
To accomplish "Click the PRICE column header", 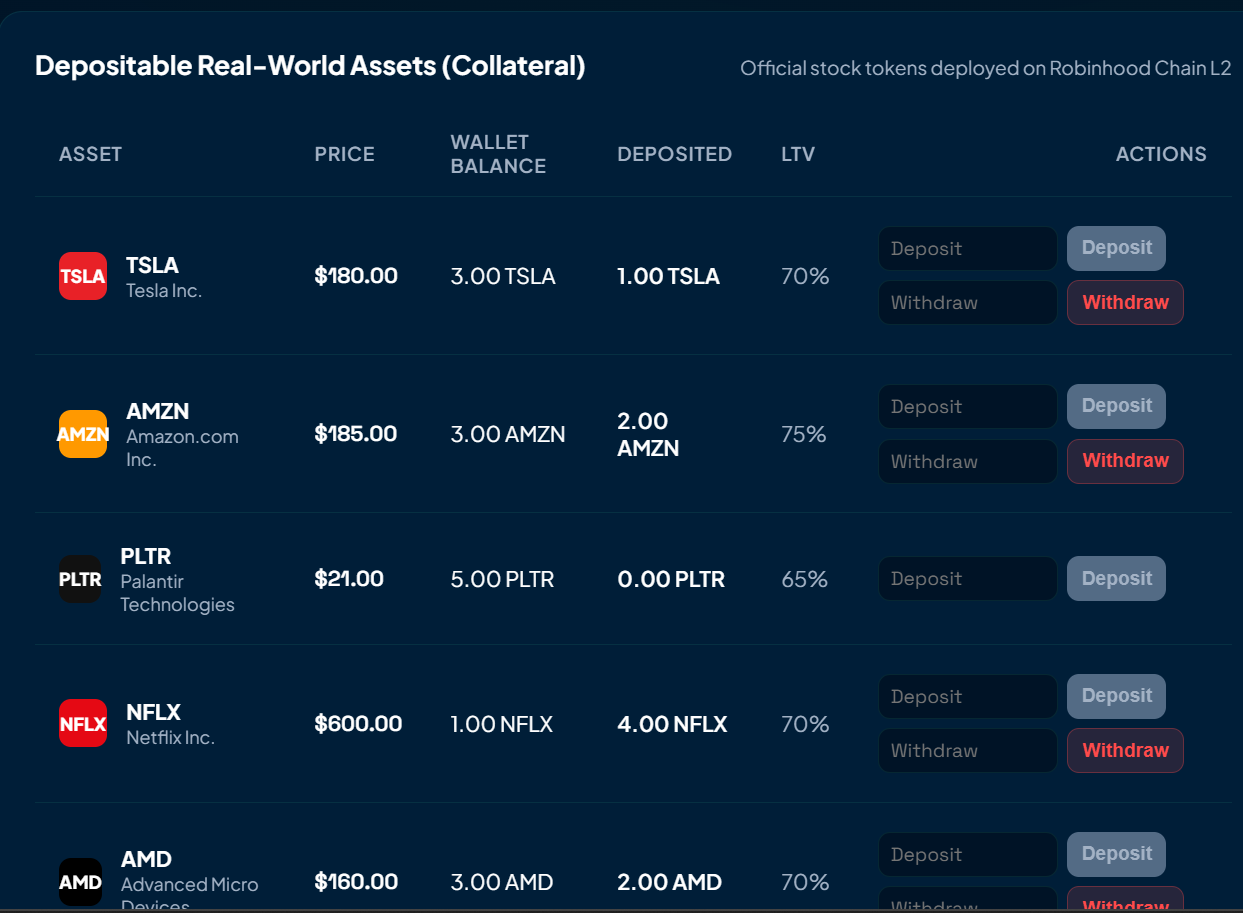I will point(345,154).
